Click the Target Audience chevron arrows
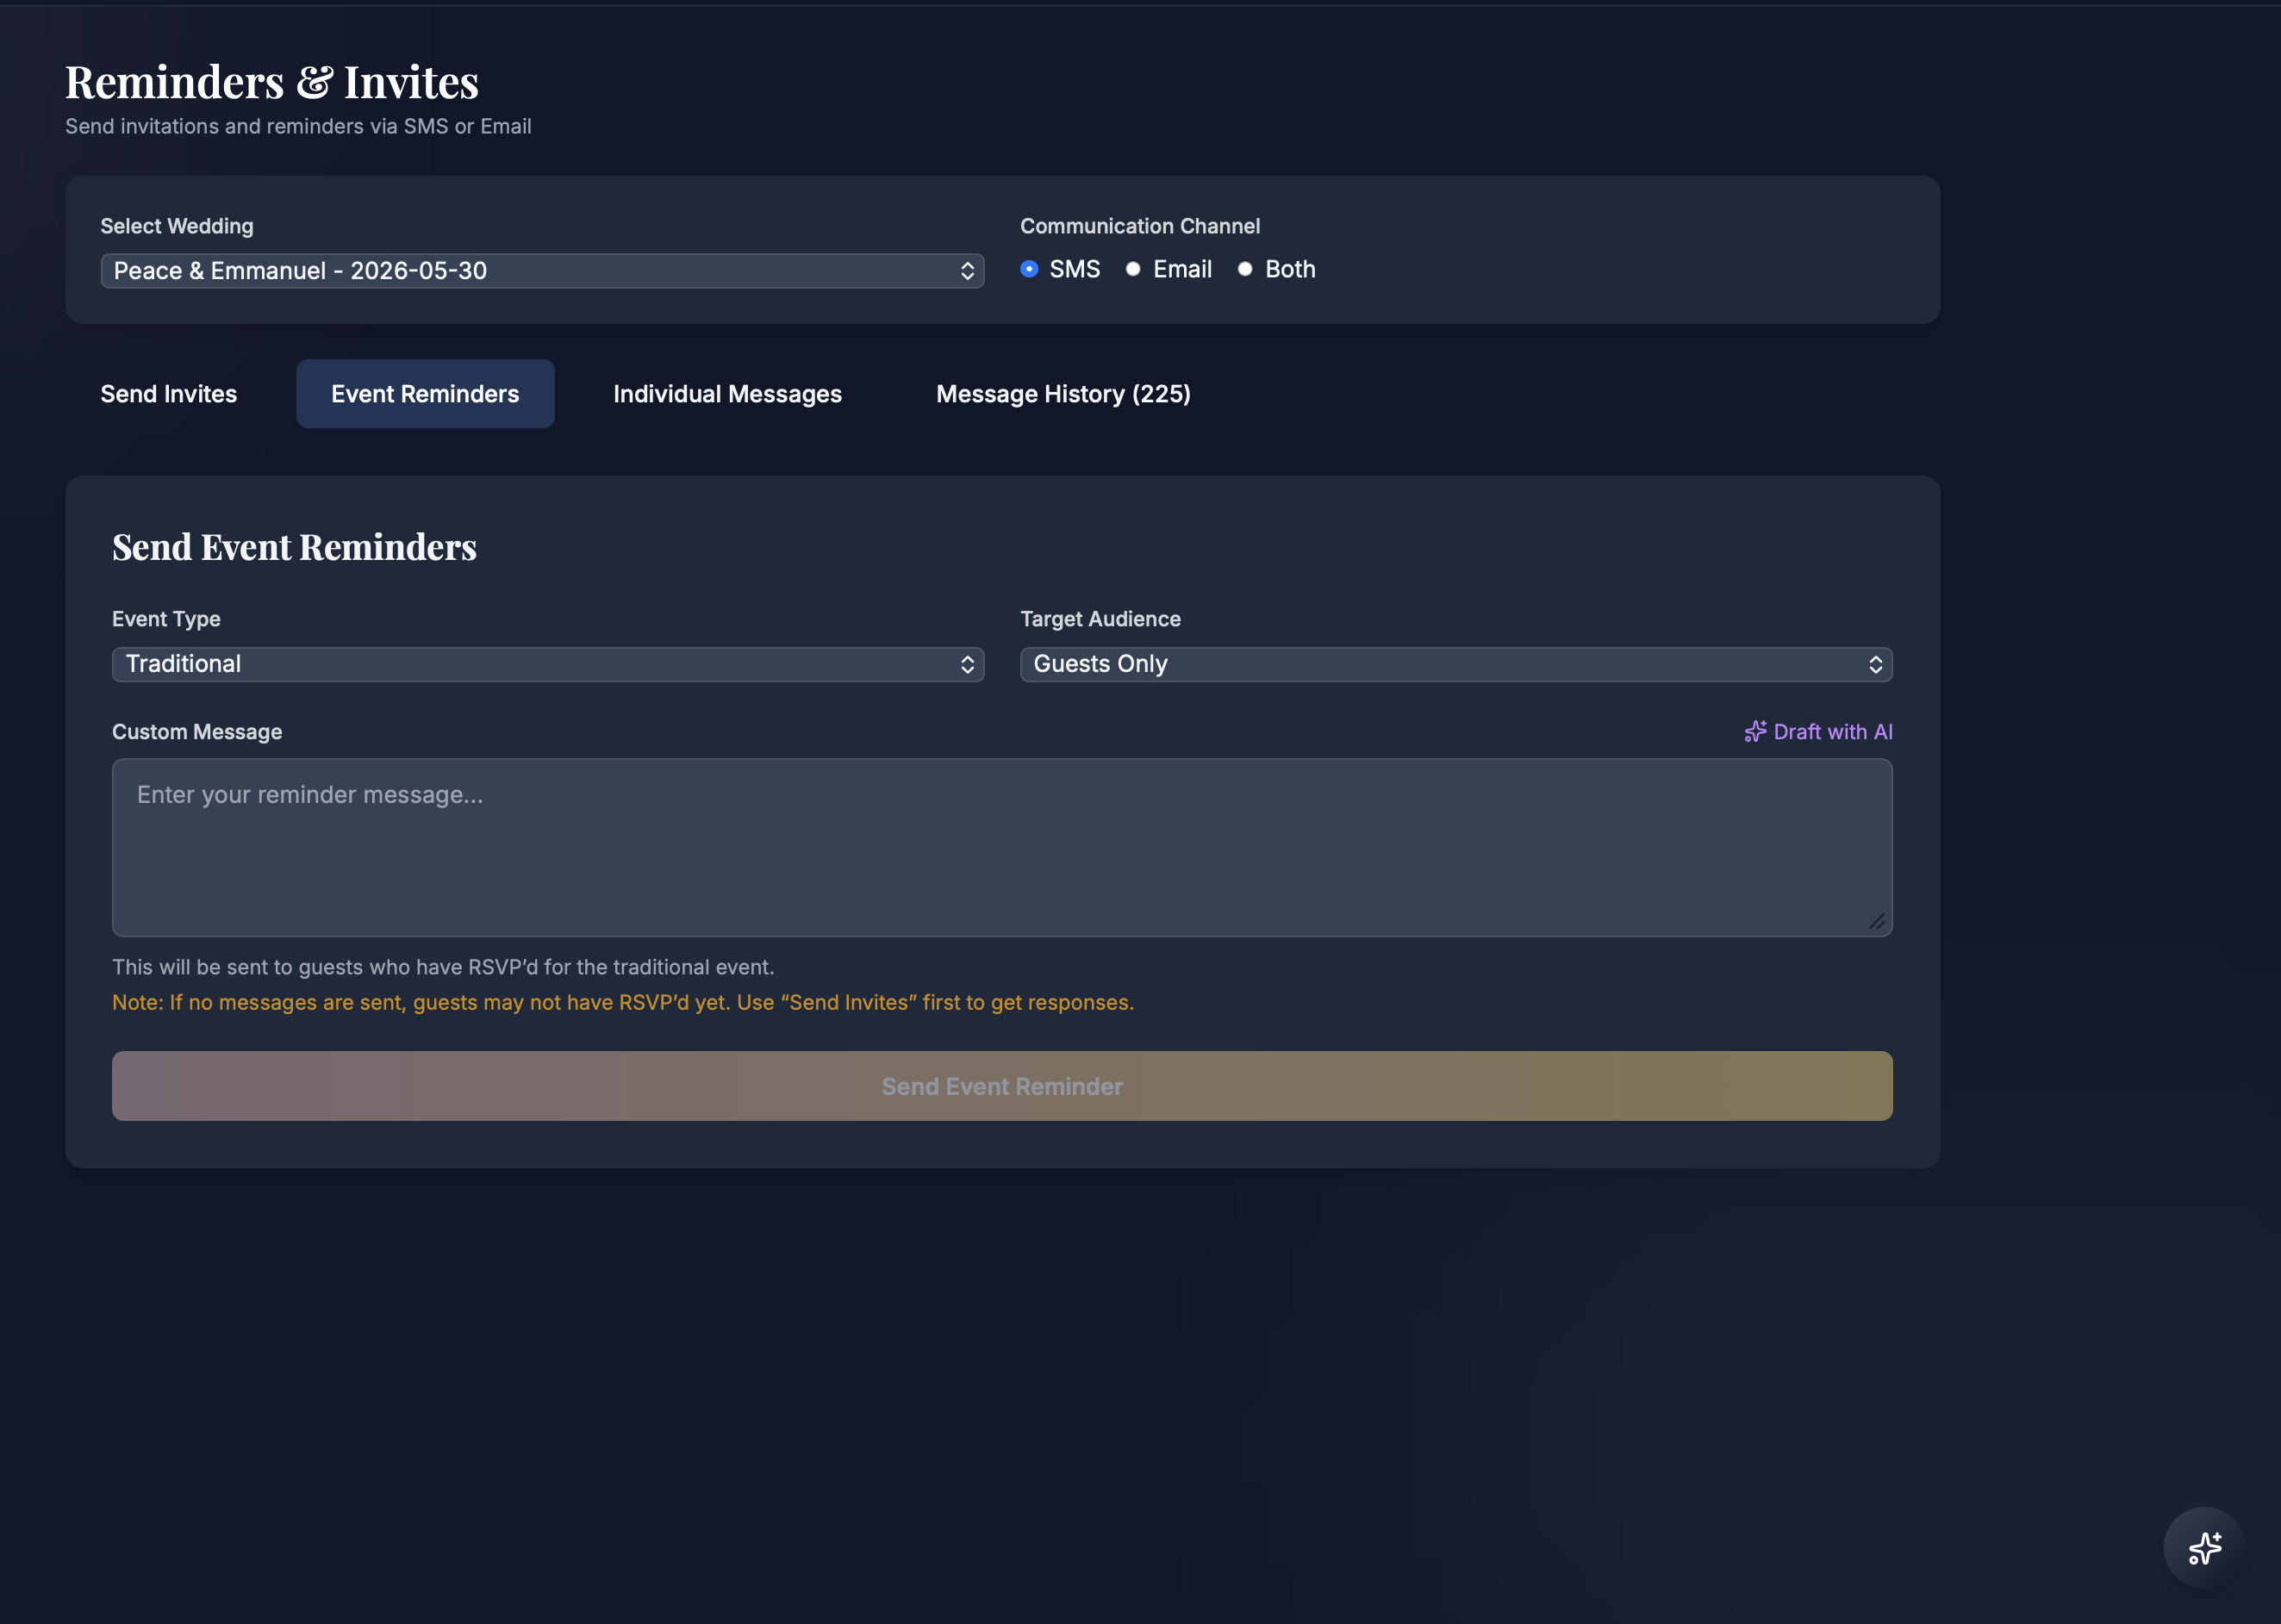Image resolution: width=2281 pixels, height=1624 pixels. click(1875, 665)
